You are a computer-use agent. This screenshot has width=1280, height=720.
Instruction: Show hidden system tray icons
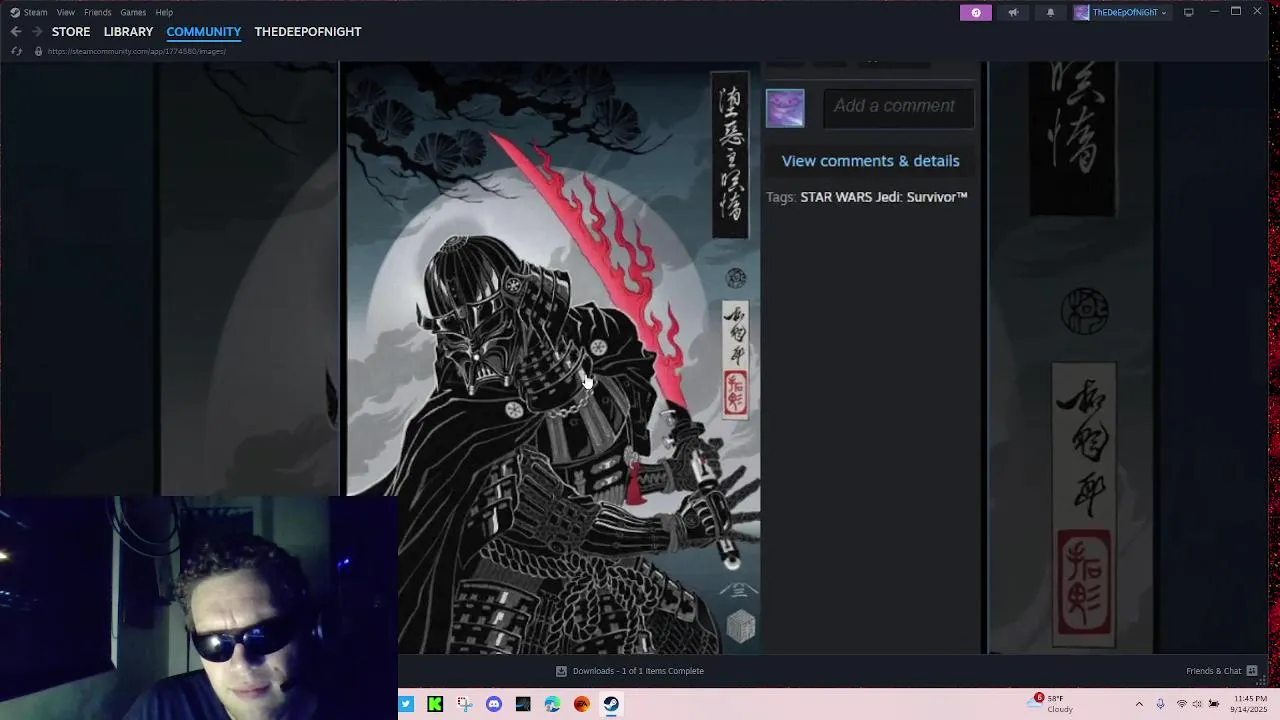(1139, 704)
